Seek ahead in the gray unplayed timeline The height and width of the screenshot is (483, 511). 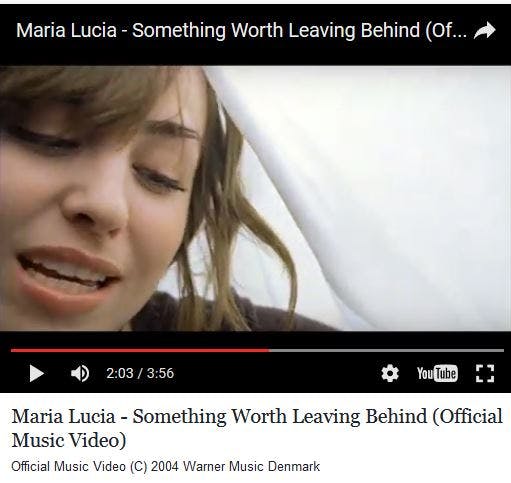tap(387, 350)
